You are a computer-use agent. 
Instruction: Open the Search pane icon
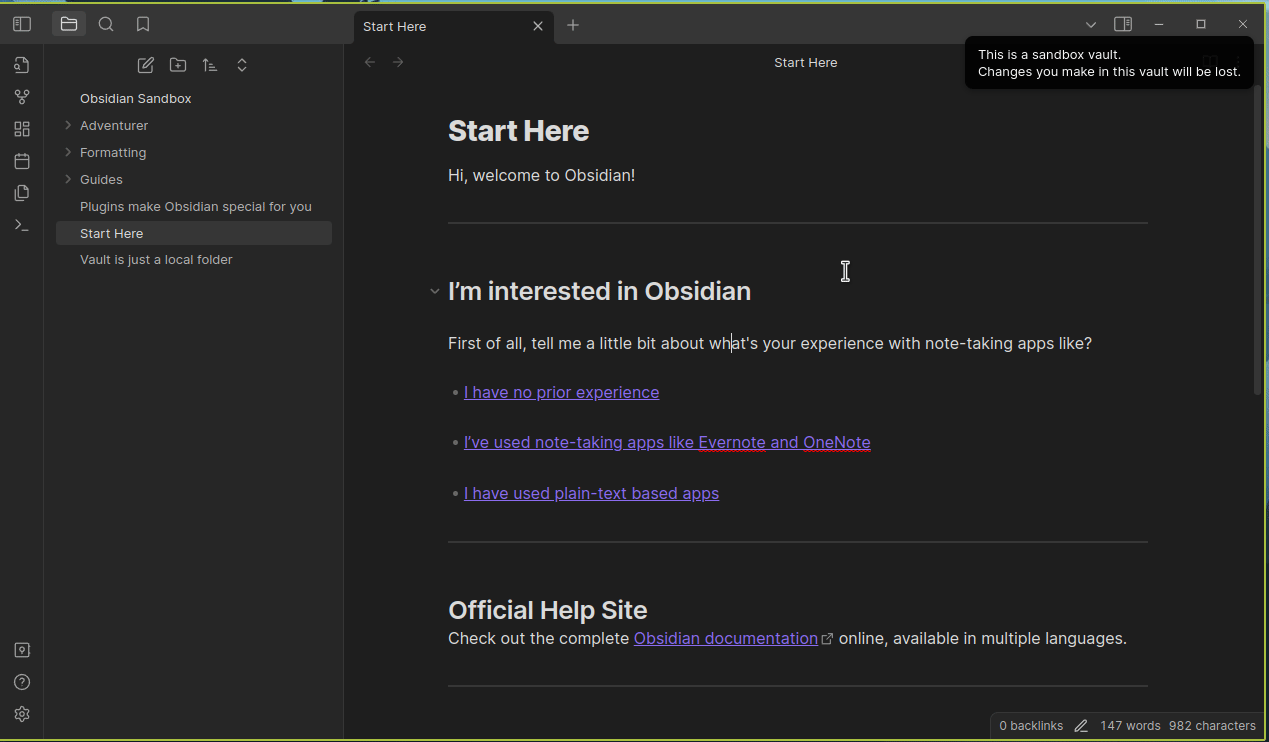click(x=106, y=24)
